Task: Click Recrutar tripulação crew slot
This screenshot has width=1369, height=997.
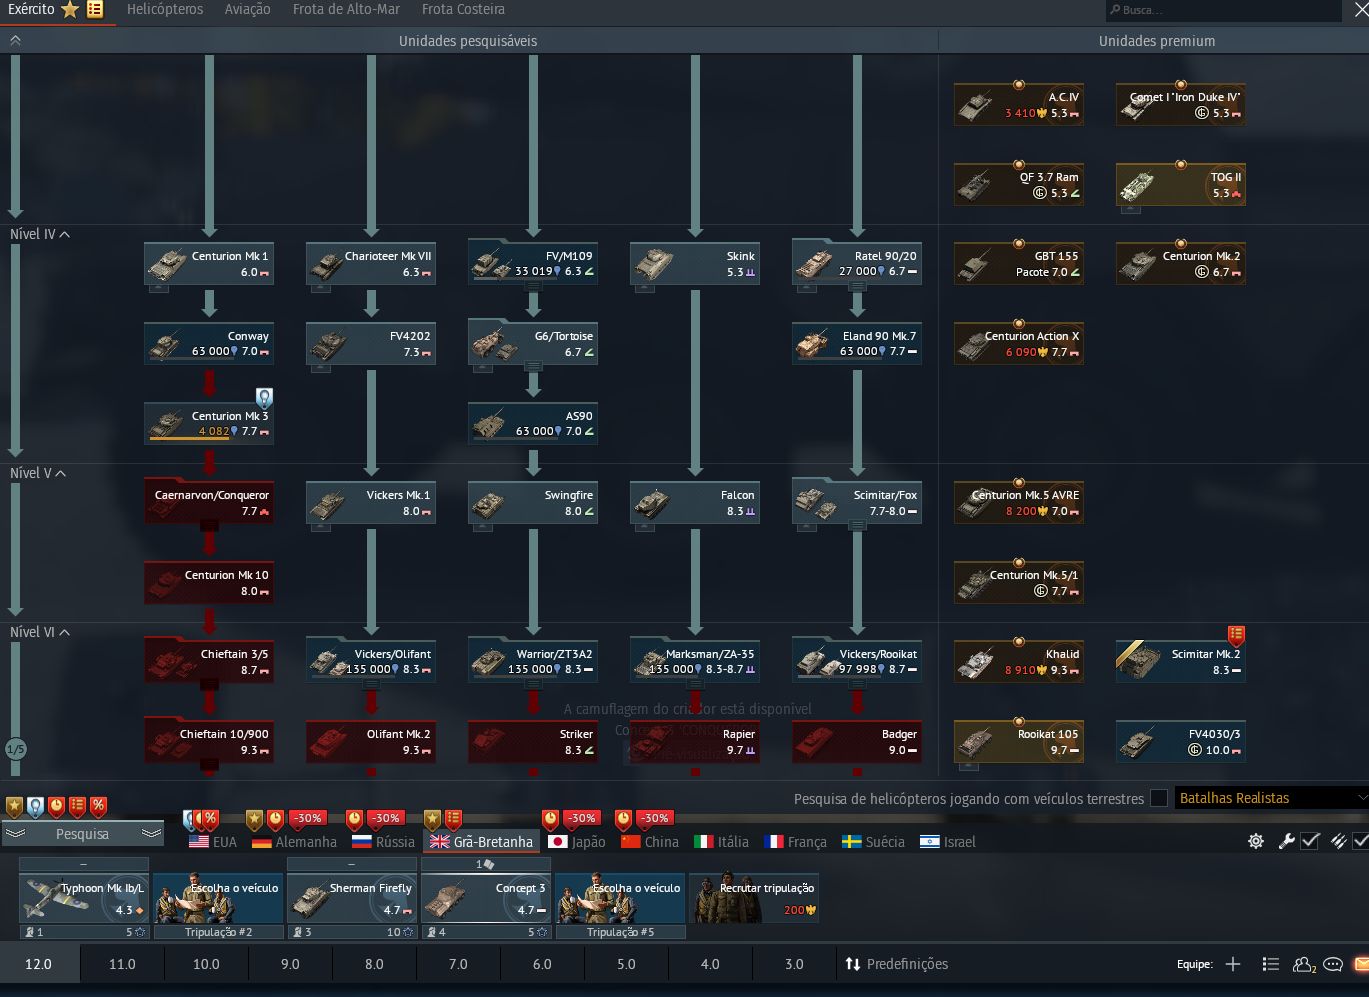Action: [754, 898]
